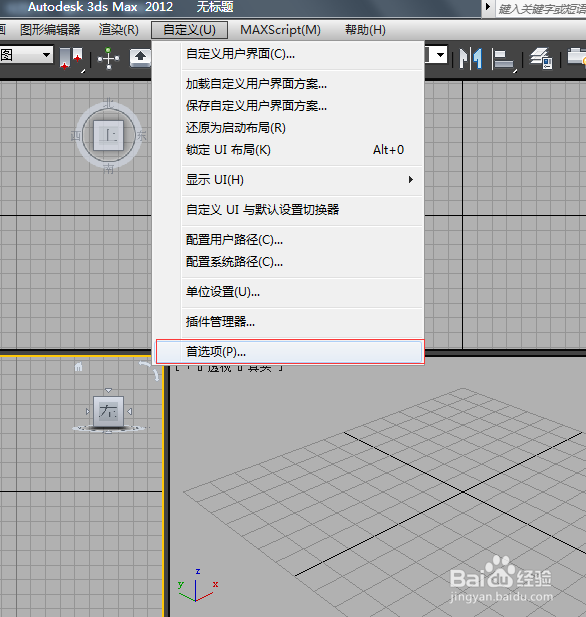Click ViewCube south compass label 南
This screenshot has width=586, height=617.
pos(109,169)
